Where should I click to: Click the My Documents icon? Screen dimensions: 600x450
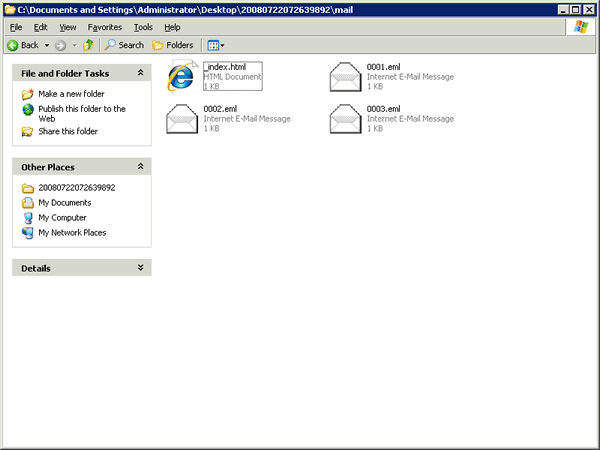pyautogui.click(x=28, y=202)
